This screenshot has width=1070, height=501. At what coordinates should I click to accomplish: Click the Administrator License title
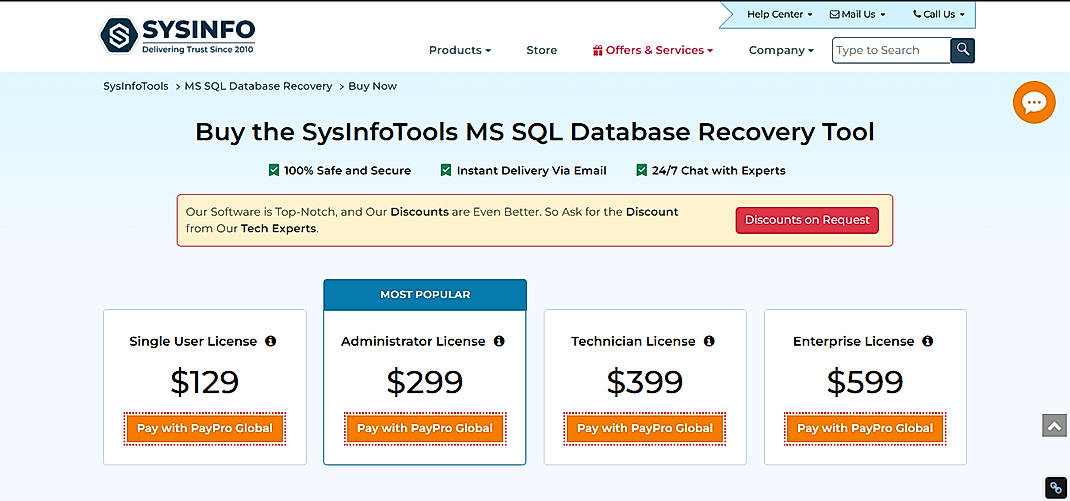[x=413, y=341]
